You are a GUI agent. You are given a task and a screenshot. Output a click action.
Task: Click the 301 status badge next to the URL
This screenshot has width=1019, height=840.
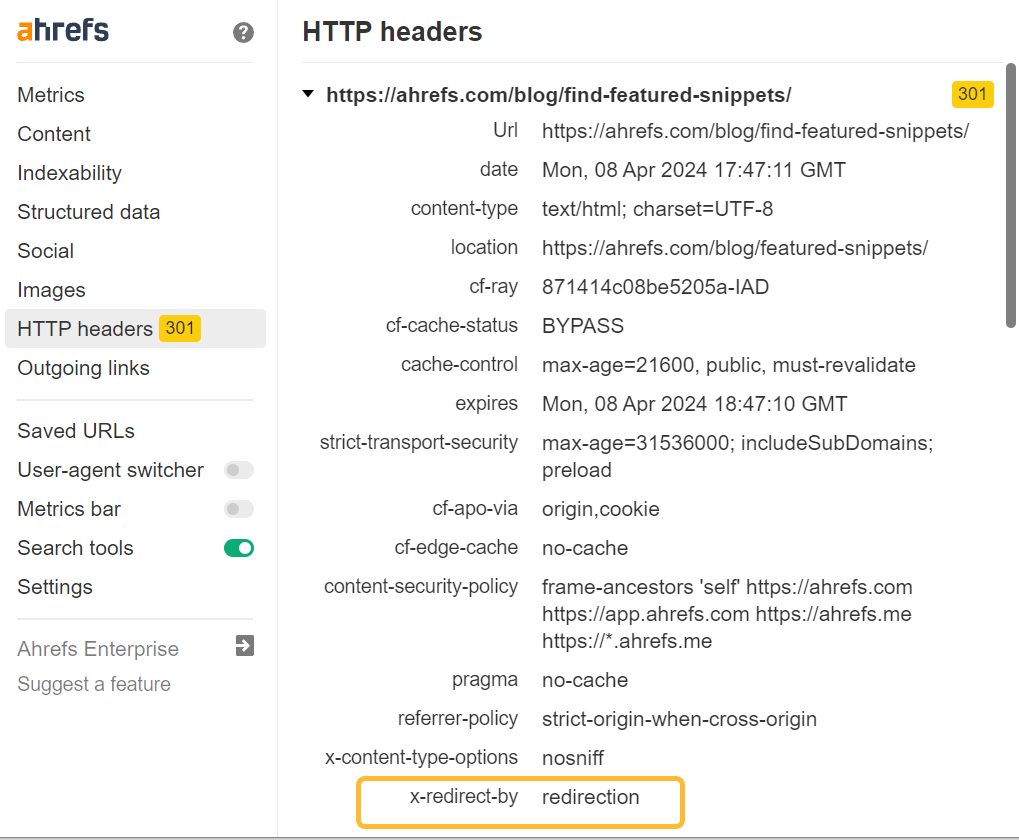(972, 94)
